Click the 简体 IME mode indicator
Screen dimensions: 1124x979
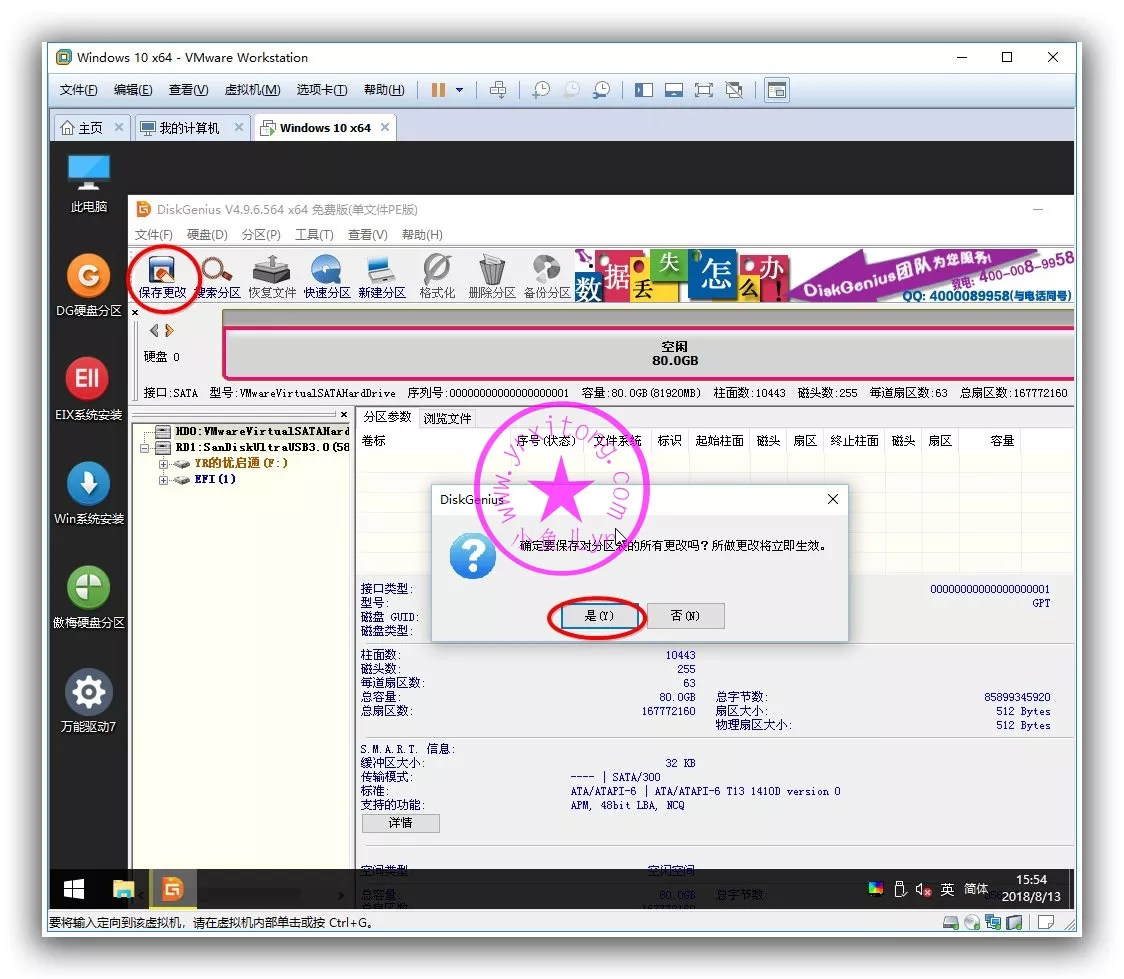tap(976, 889)
